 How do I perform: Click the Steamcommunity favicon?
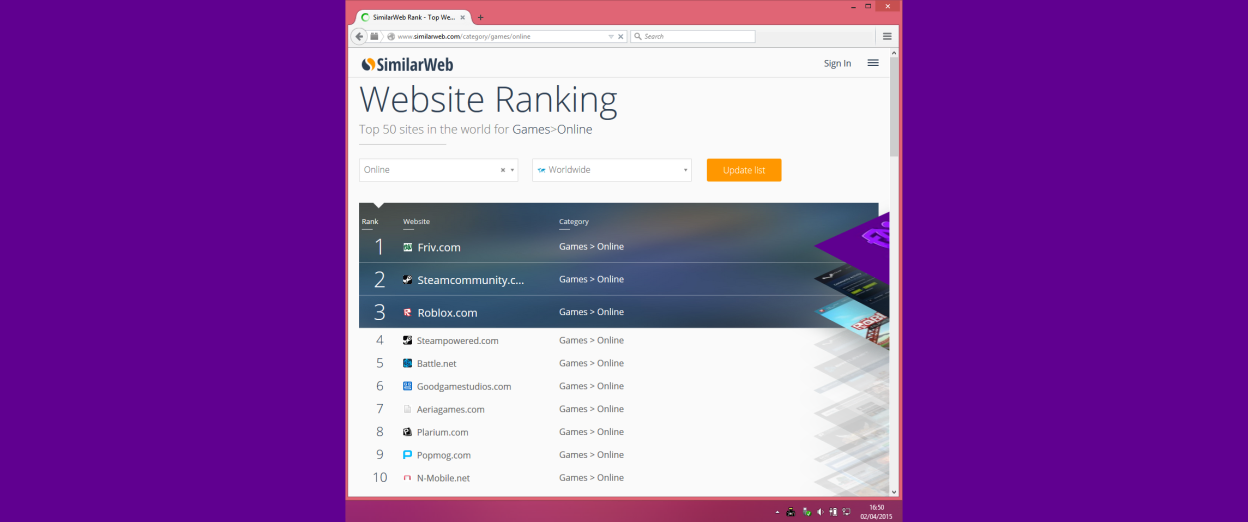click(407, 280)
